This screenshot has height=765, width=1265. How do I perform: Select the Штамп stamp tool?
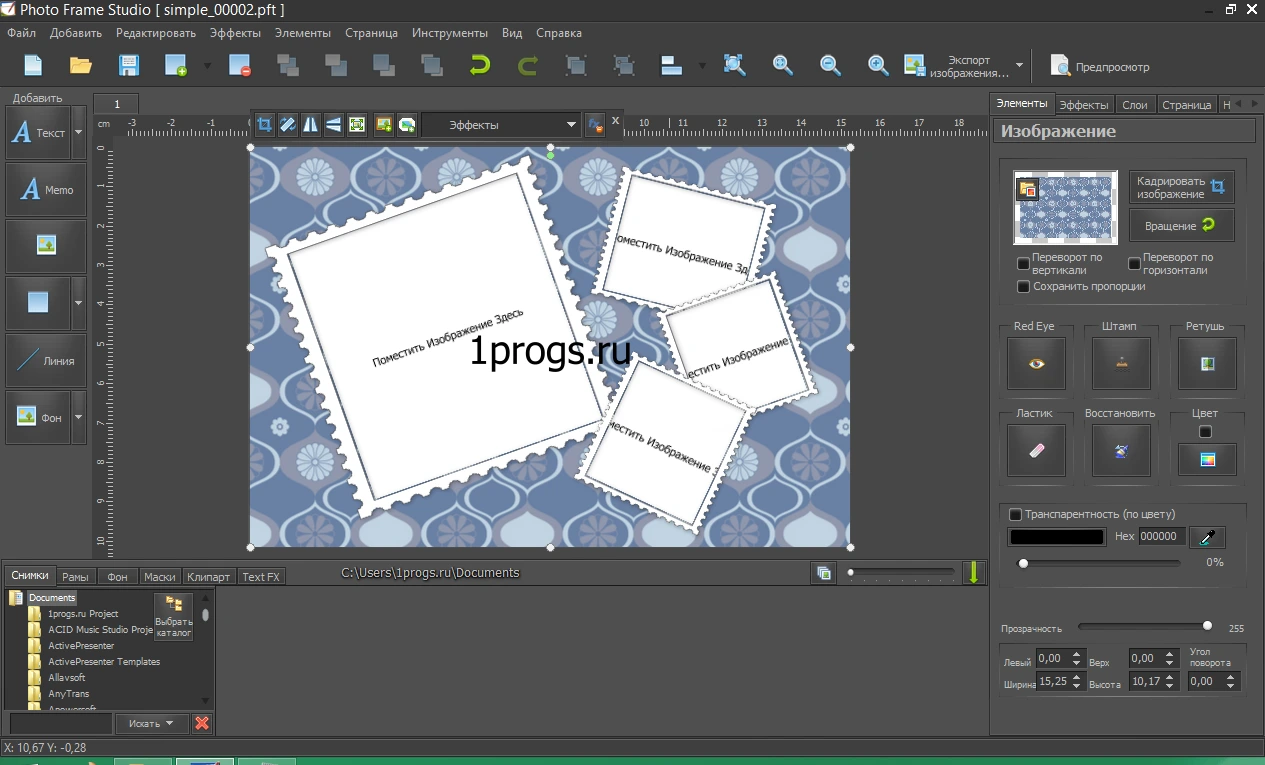point(1121,363)
